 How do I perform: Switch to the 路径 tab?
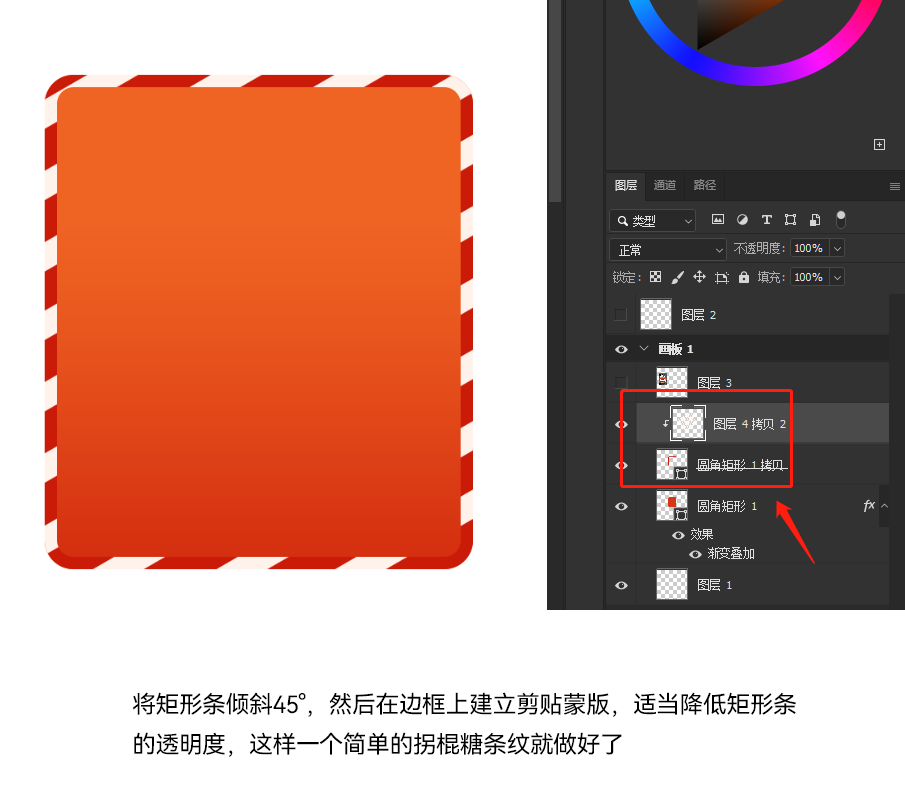pyautogui.click(x=705, y=185)
